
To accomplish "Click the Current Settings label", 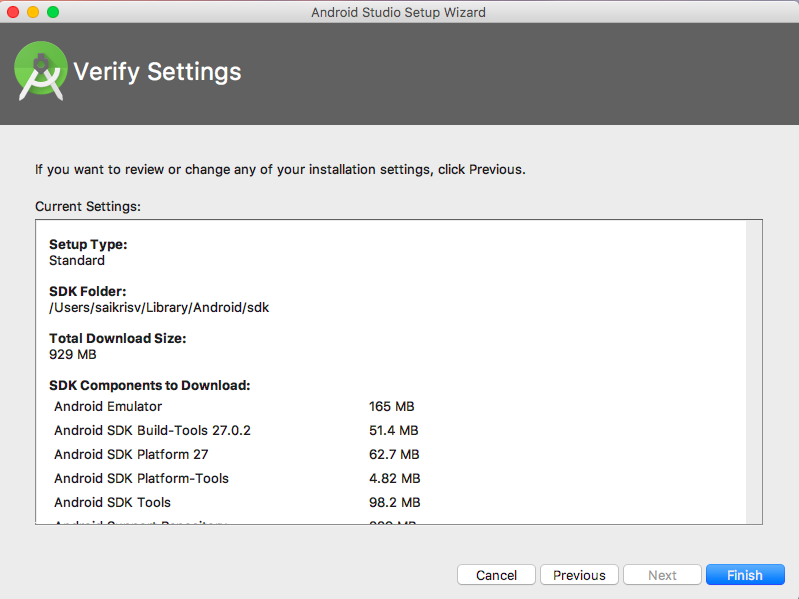I will (88, 206).
